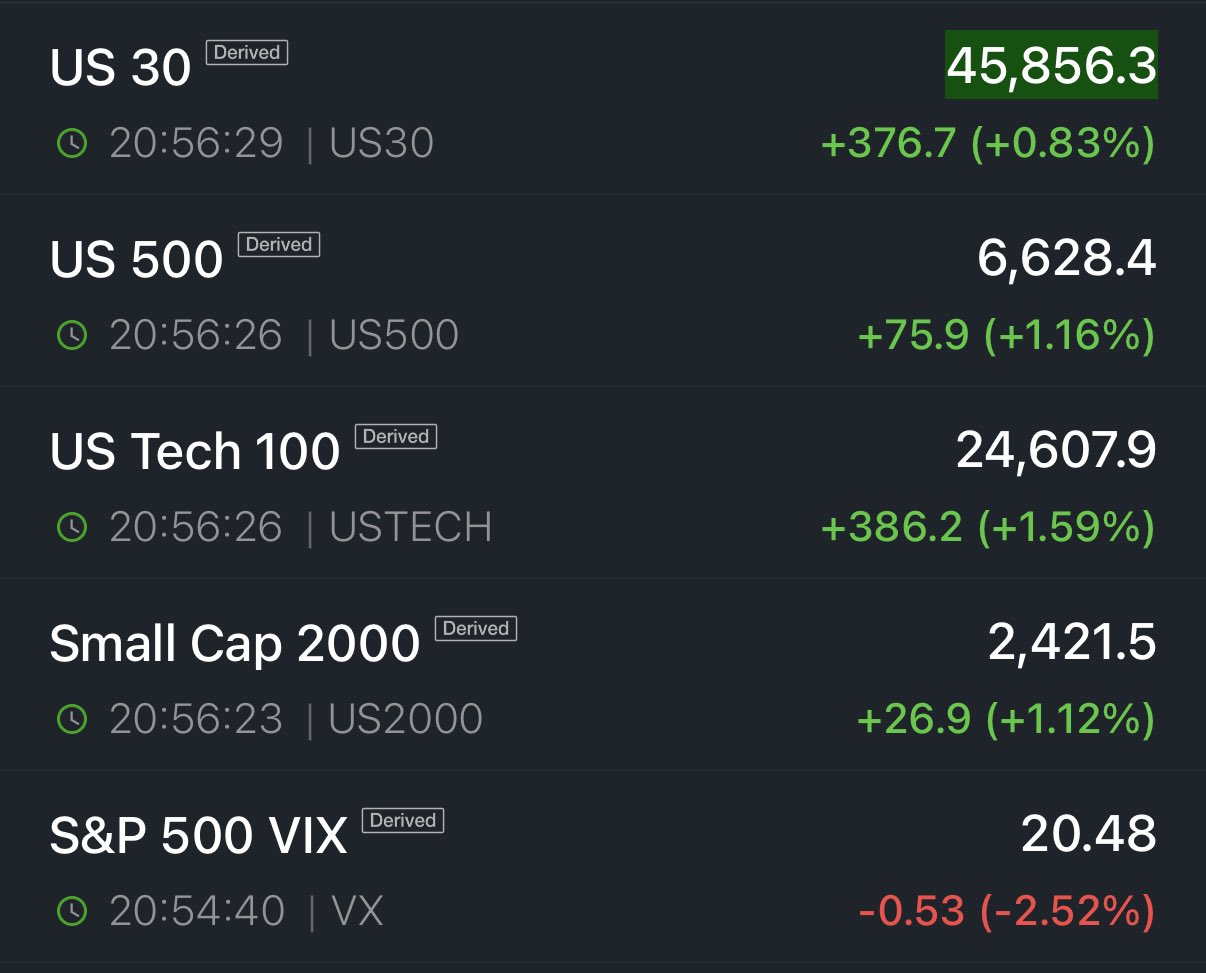The height and width of the screenshot is (973, 1206).
Task: Click the US2000 ticker symbol
Action: point(406,719)
